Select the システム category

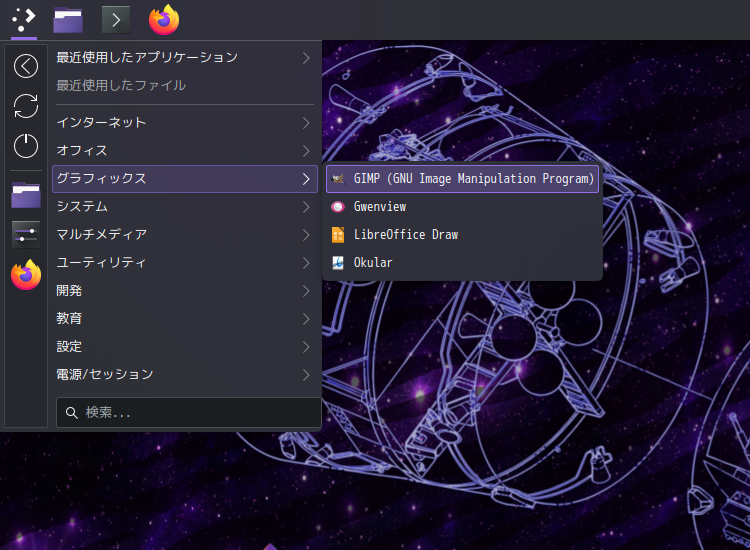pyautogui.click(x=185, y=207)
